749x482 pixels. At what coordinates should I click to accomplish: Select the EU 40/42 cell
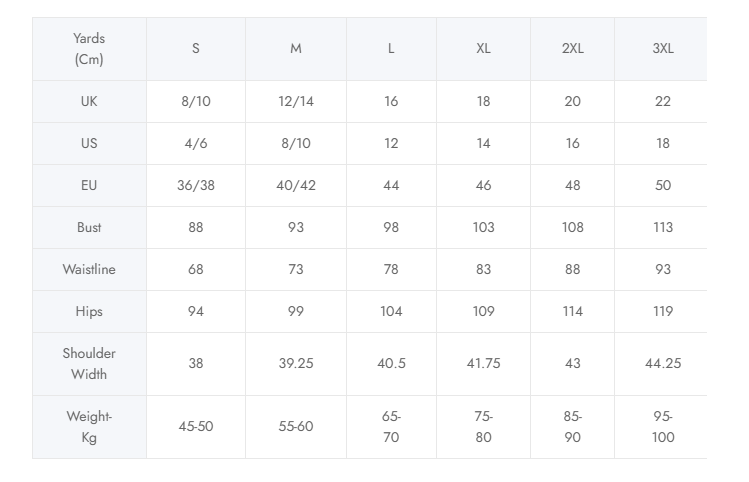[x=296, y=185]
